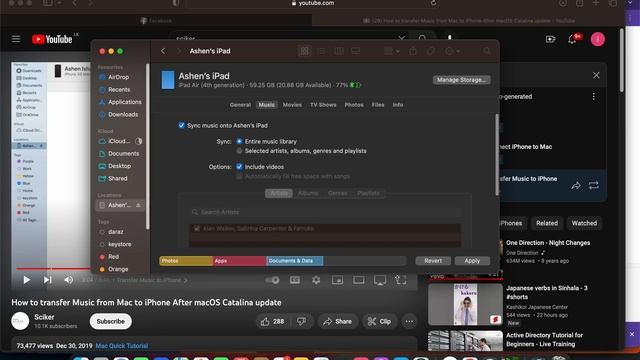The width and height of the screenshot is (640, 360).
Task: Loop the playlist icon
Action: coord(593,186)
